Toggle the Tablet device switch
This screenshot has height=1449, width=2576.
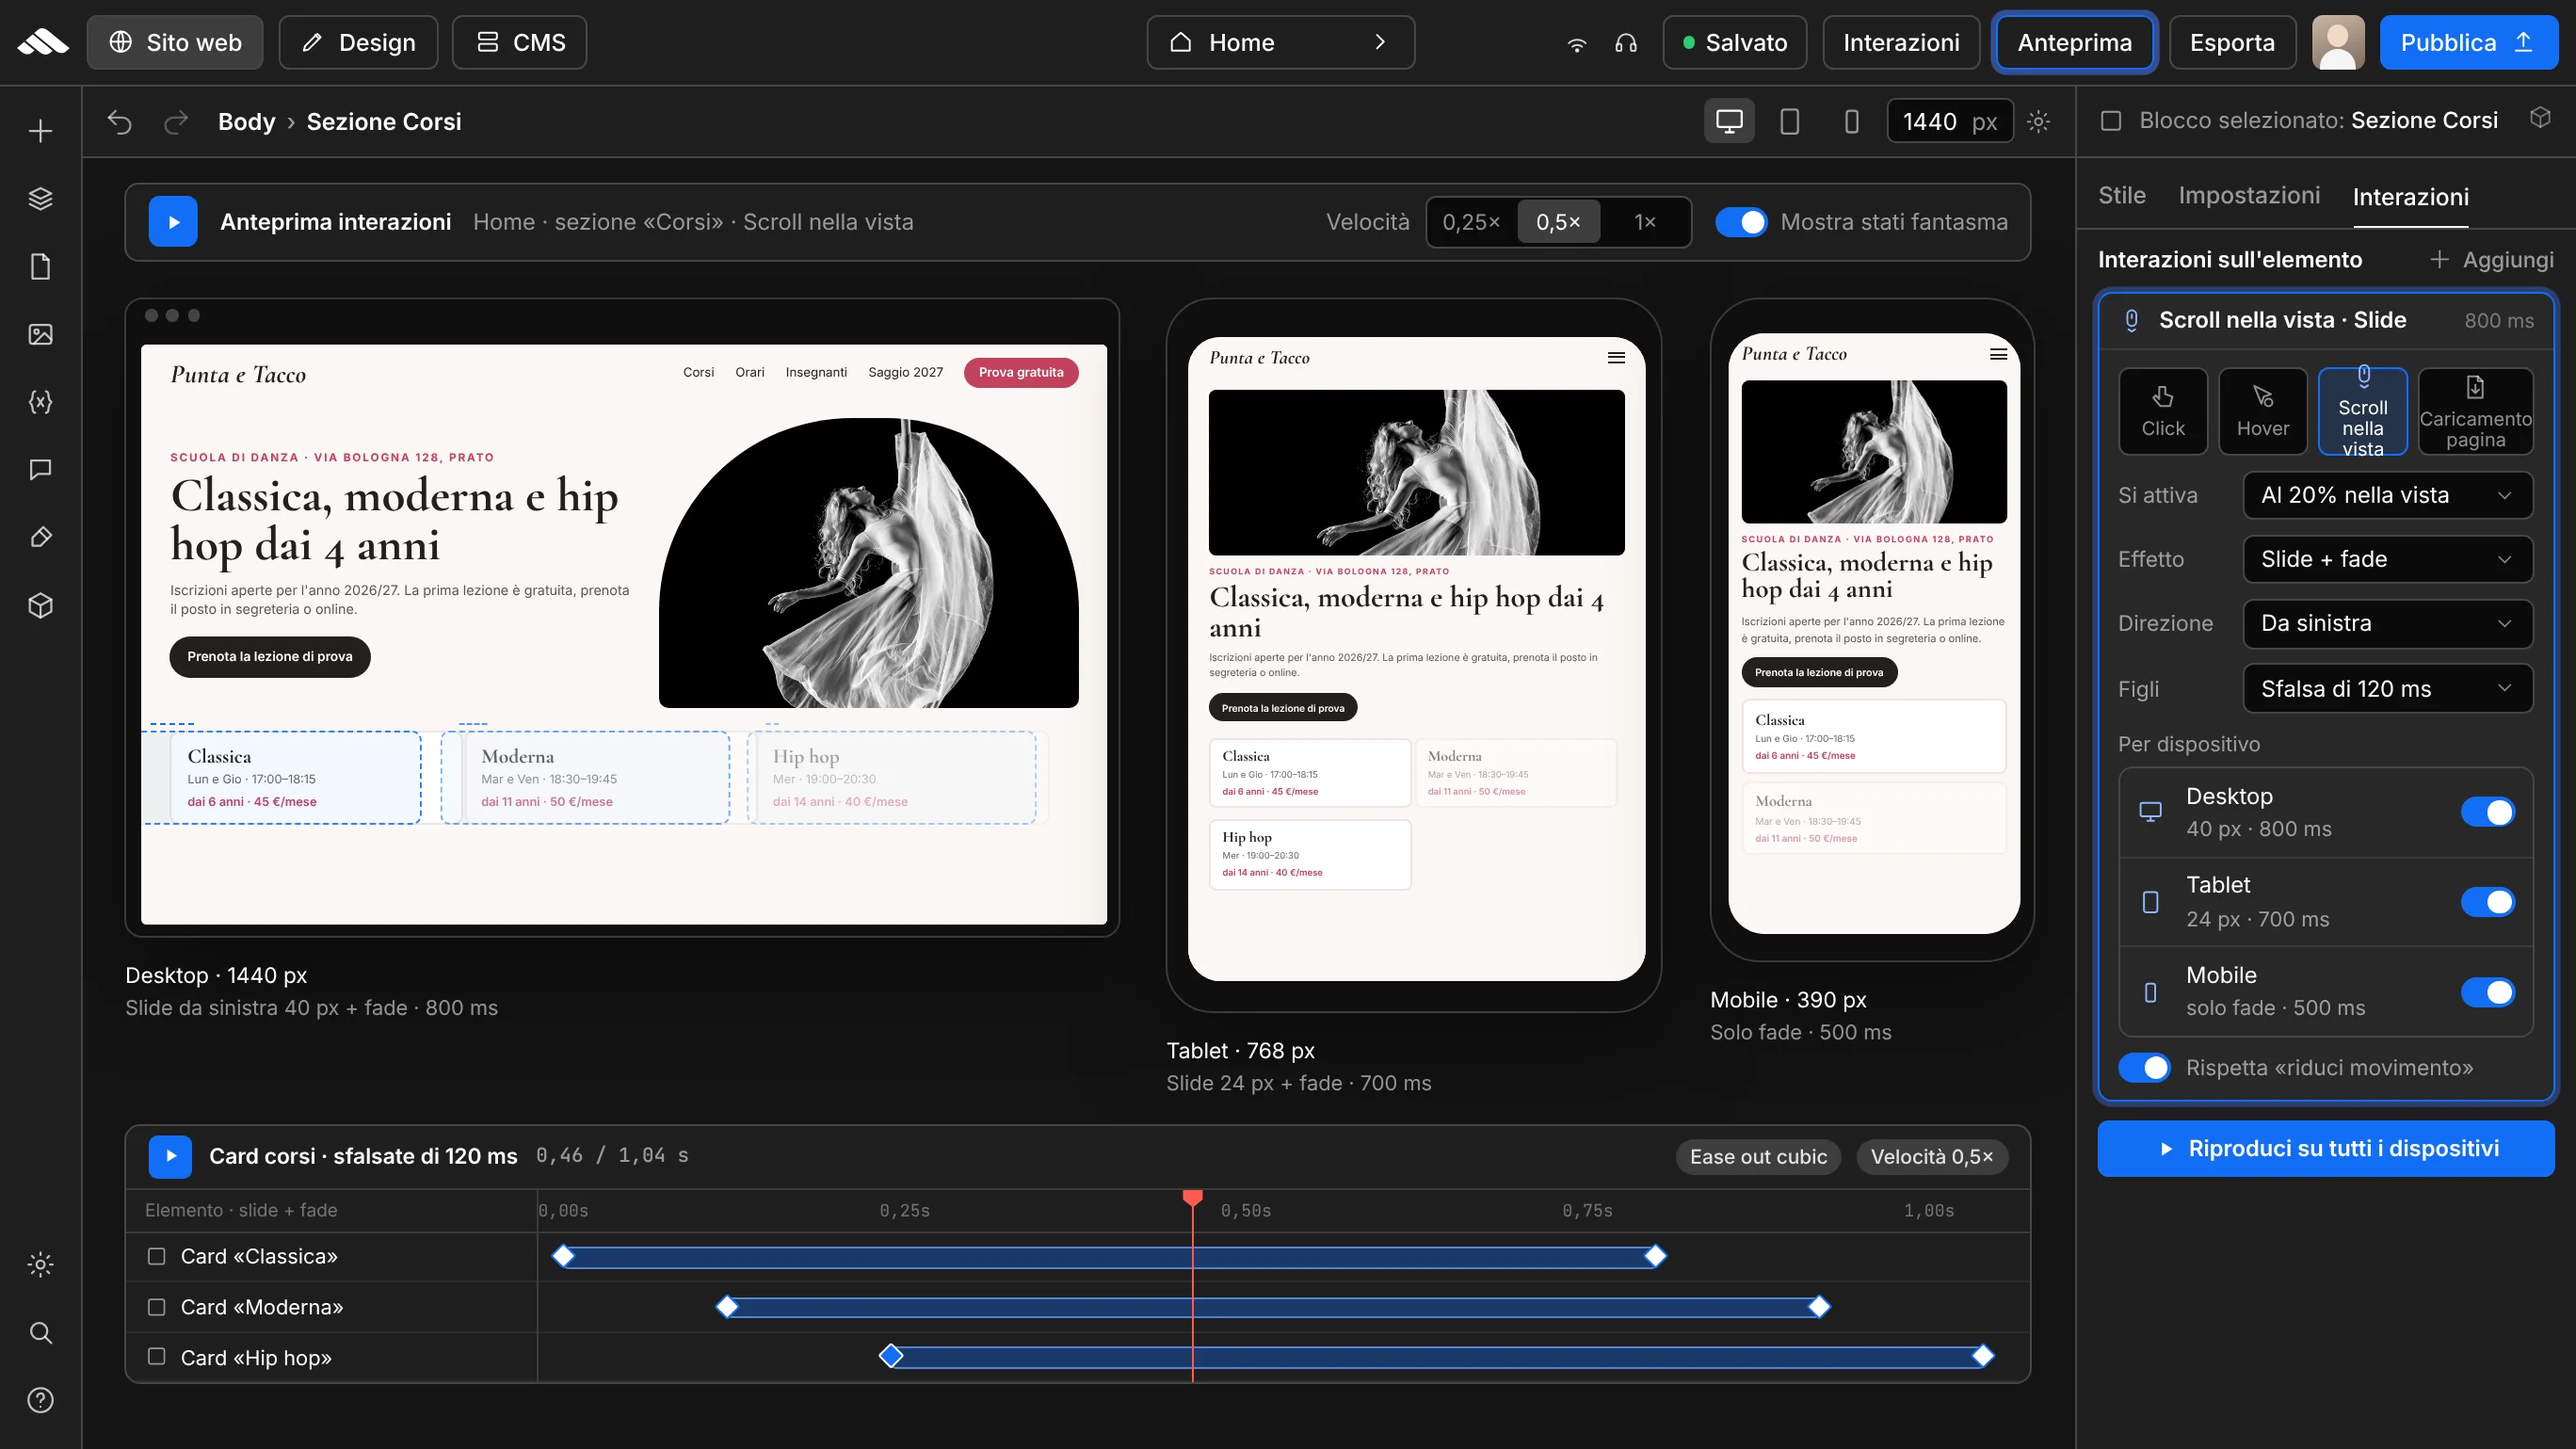coord(2487,902)
